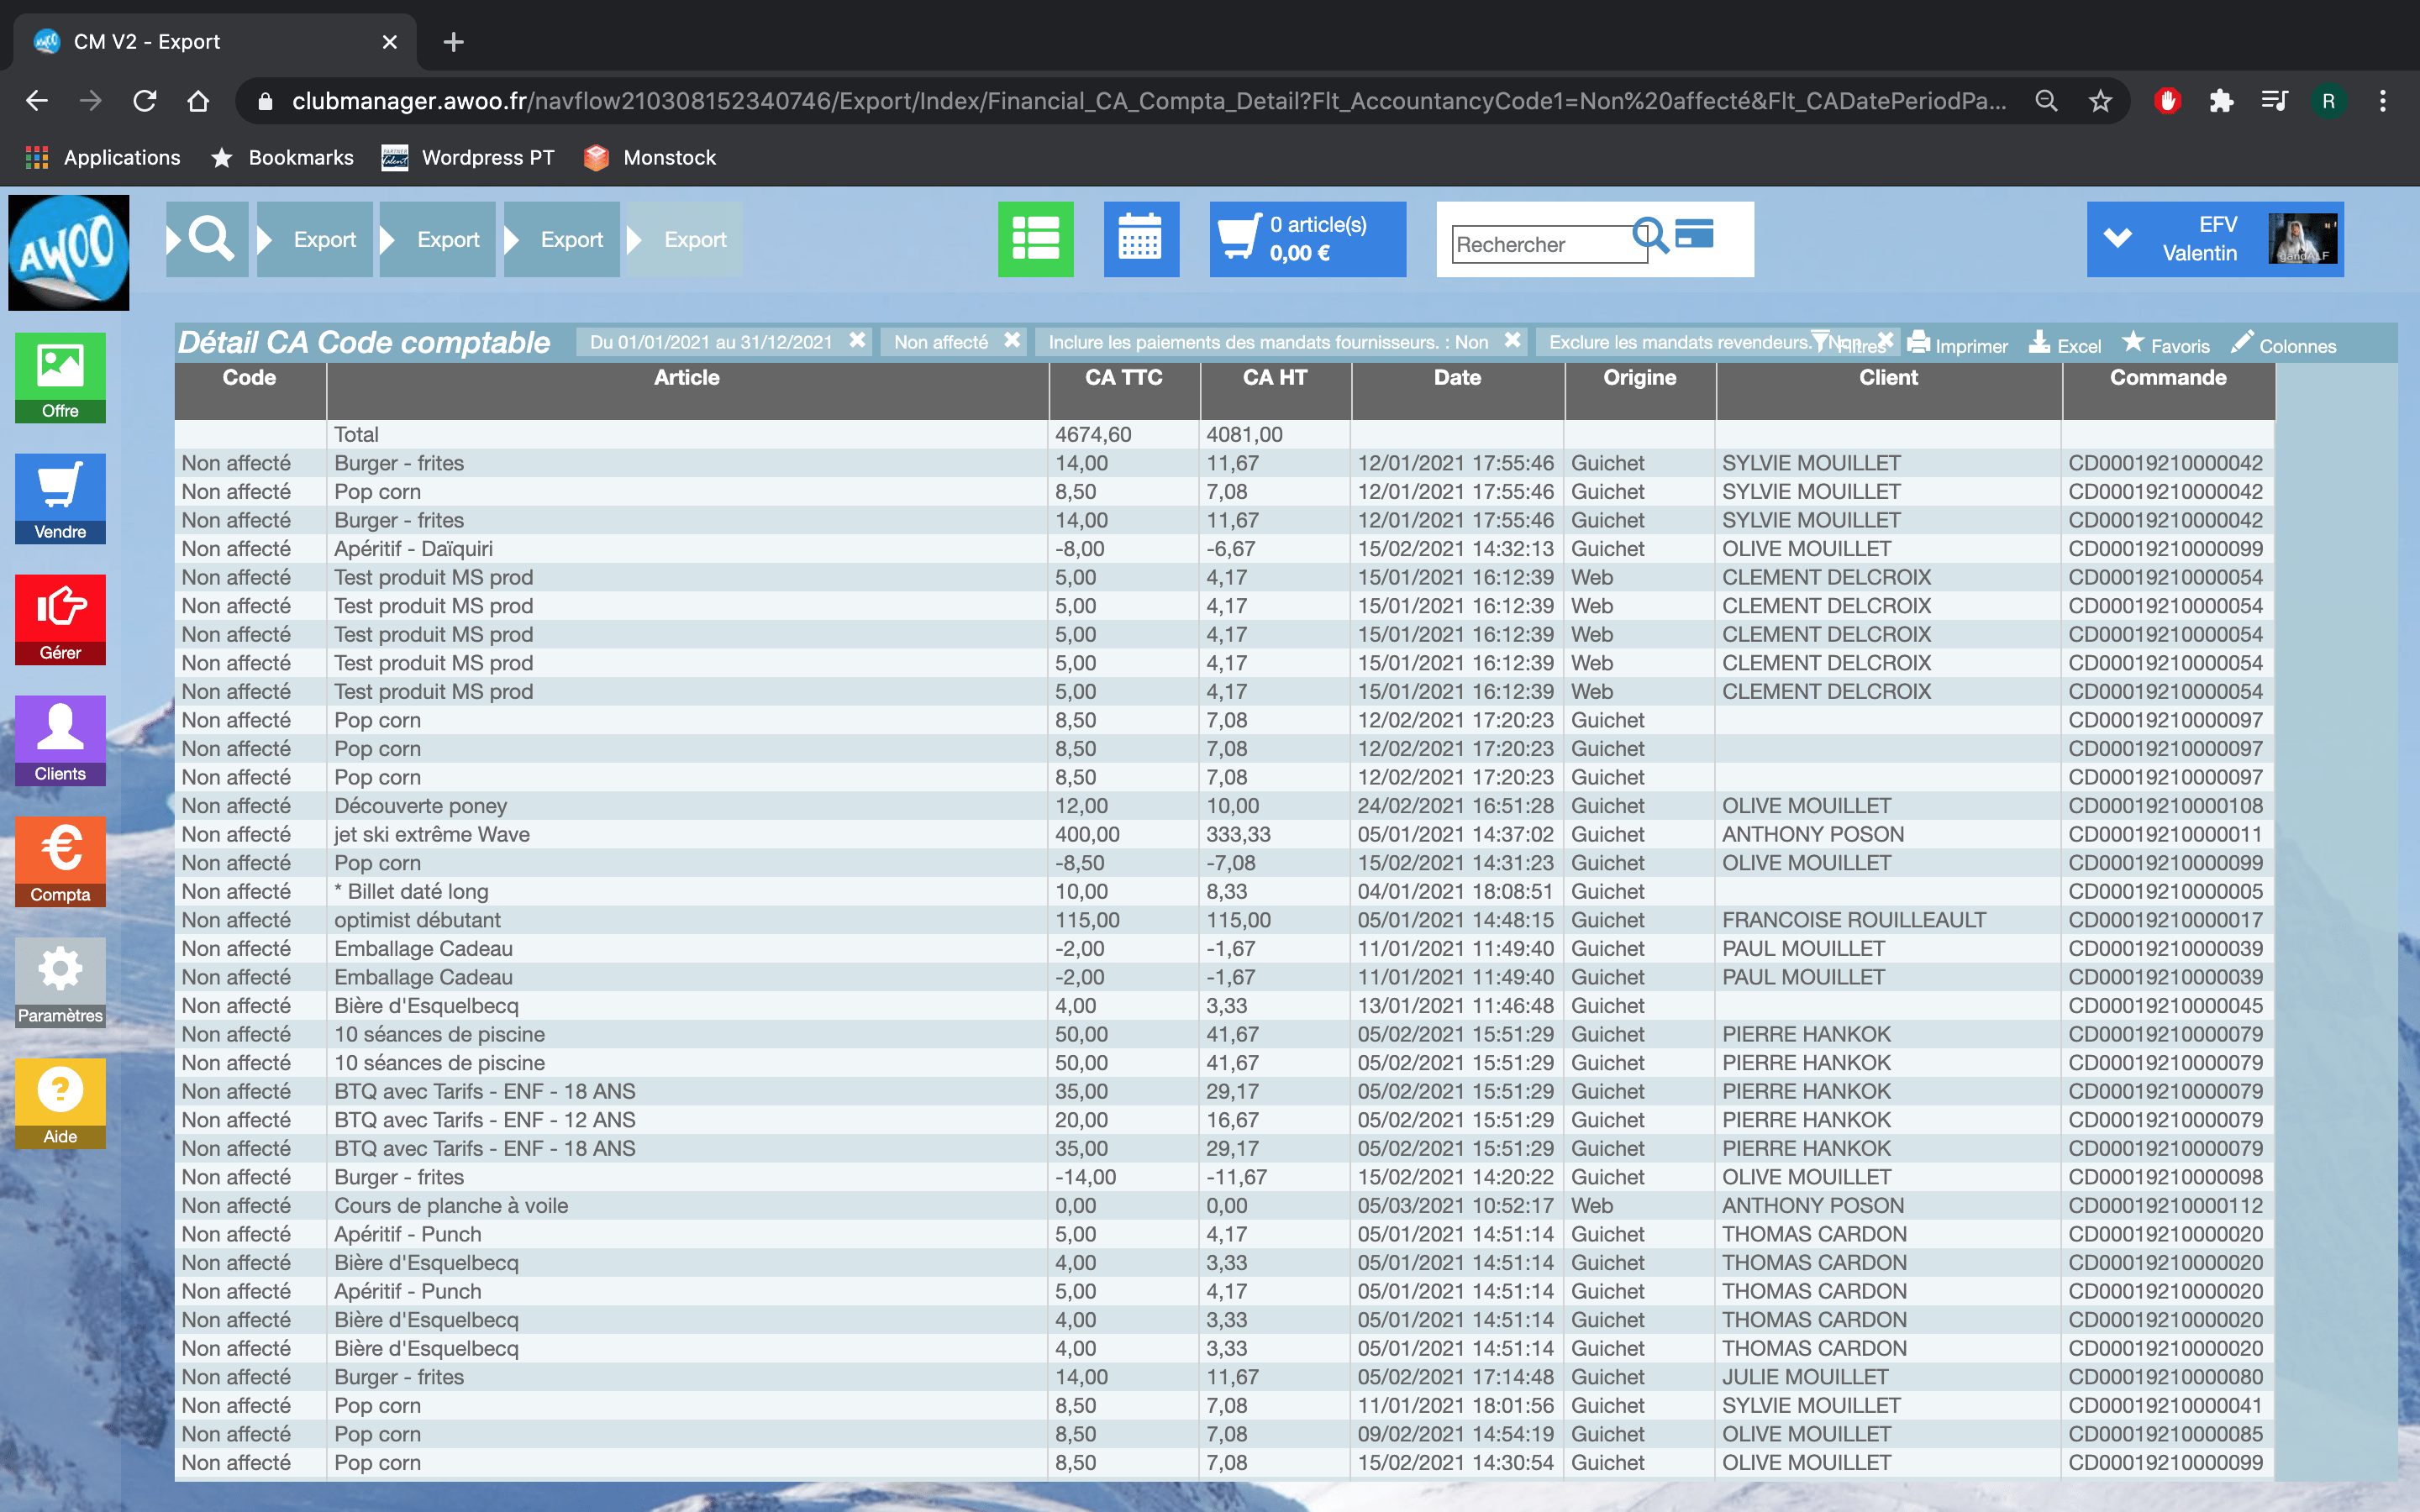Click the browser back arrow
Image resolution: width=2420 pixels, height=1512 pixels.
coord(37,101)
